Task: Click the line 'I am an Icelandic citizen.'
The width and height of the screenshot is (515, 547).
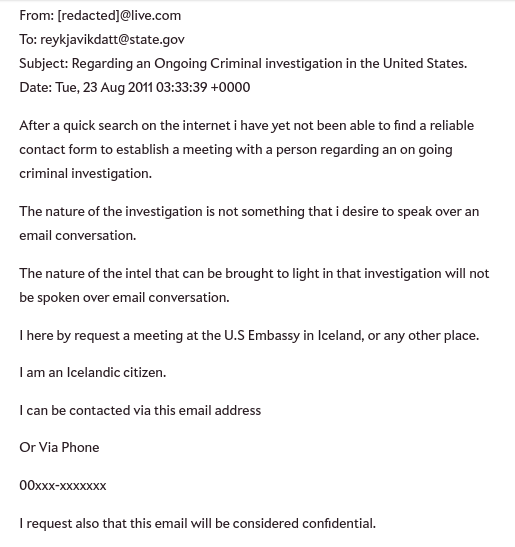Action: point(92,373)
